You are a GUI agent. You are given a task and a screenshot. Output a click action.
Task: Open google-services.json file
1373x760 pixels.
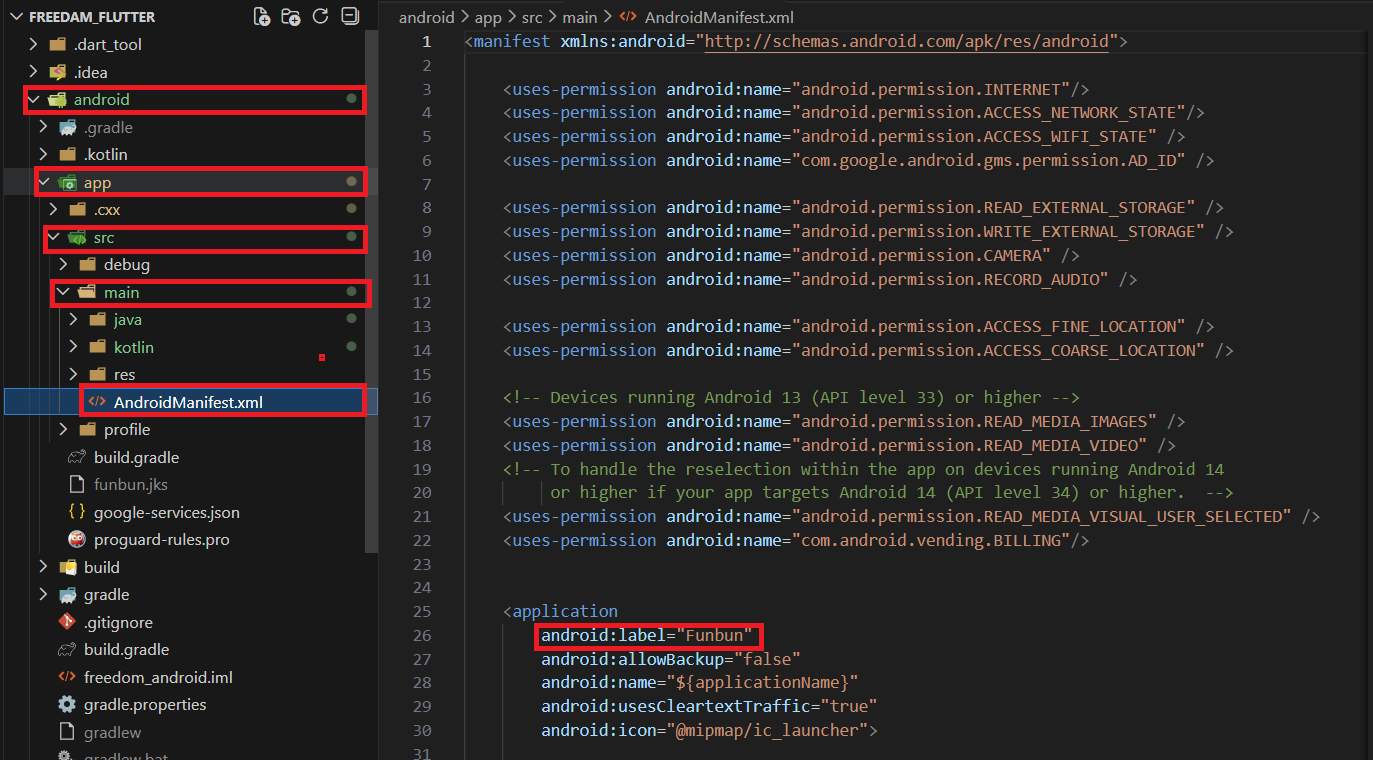(x=166, y=512)
